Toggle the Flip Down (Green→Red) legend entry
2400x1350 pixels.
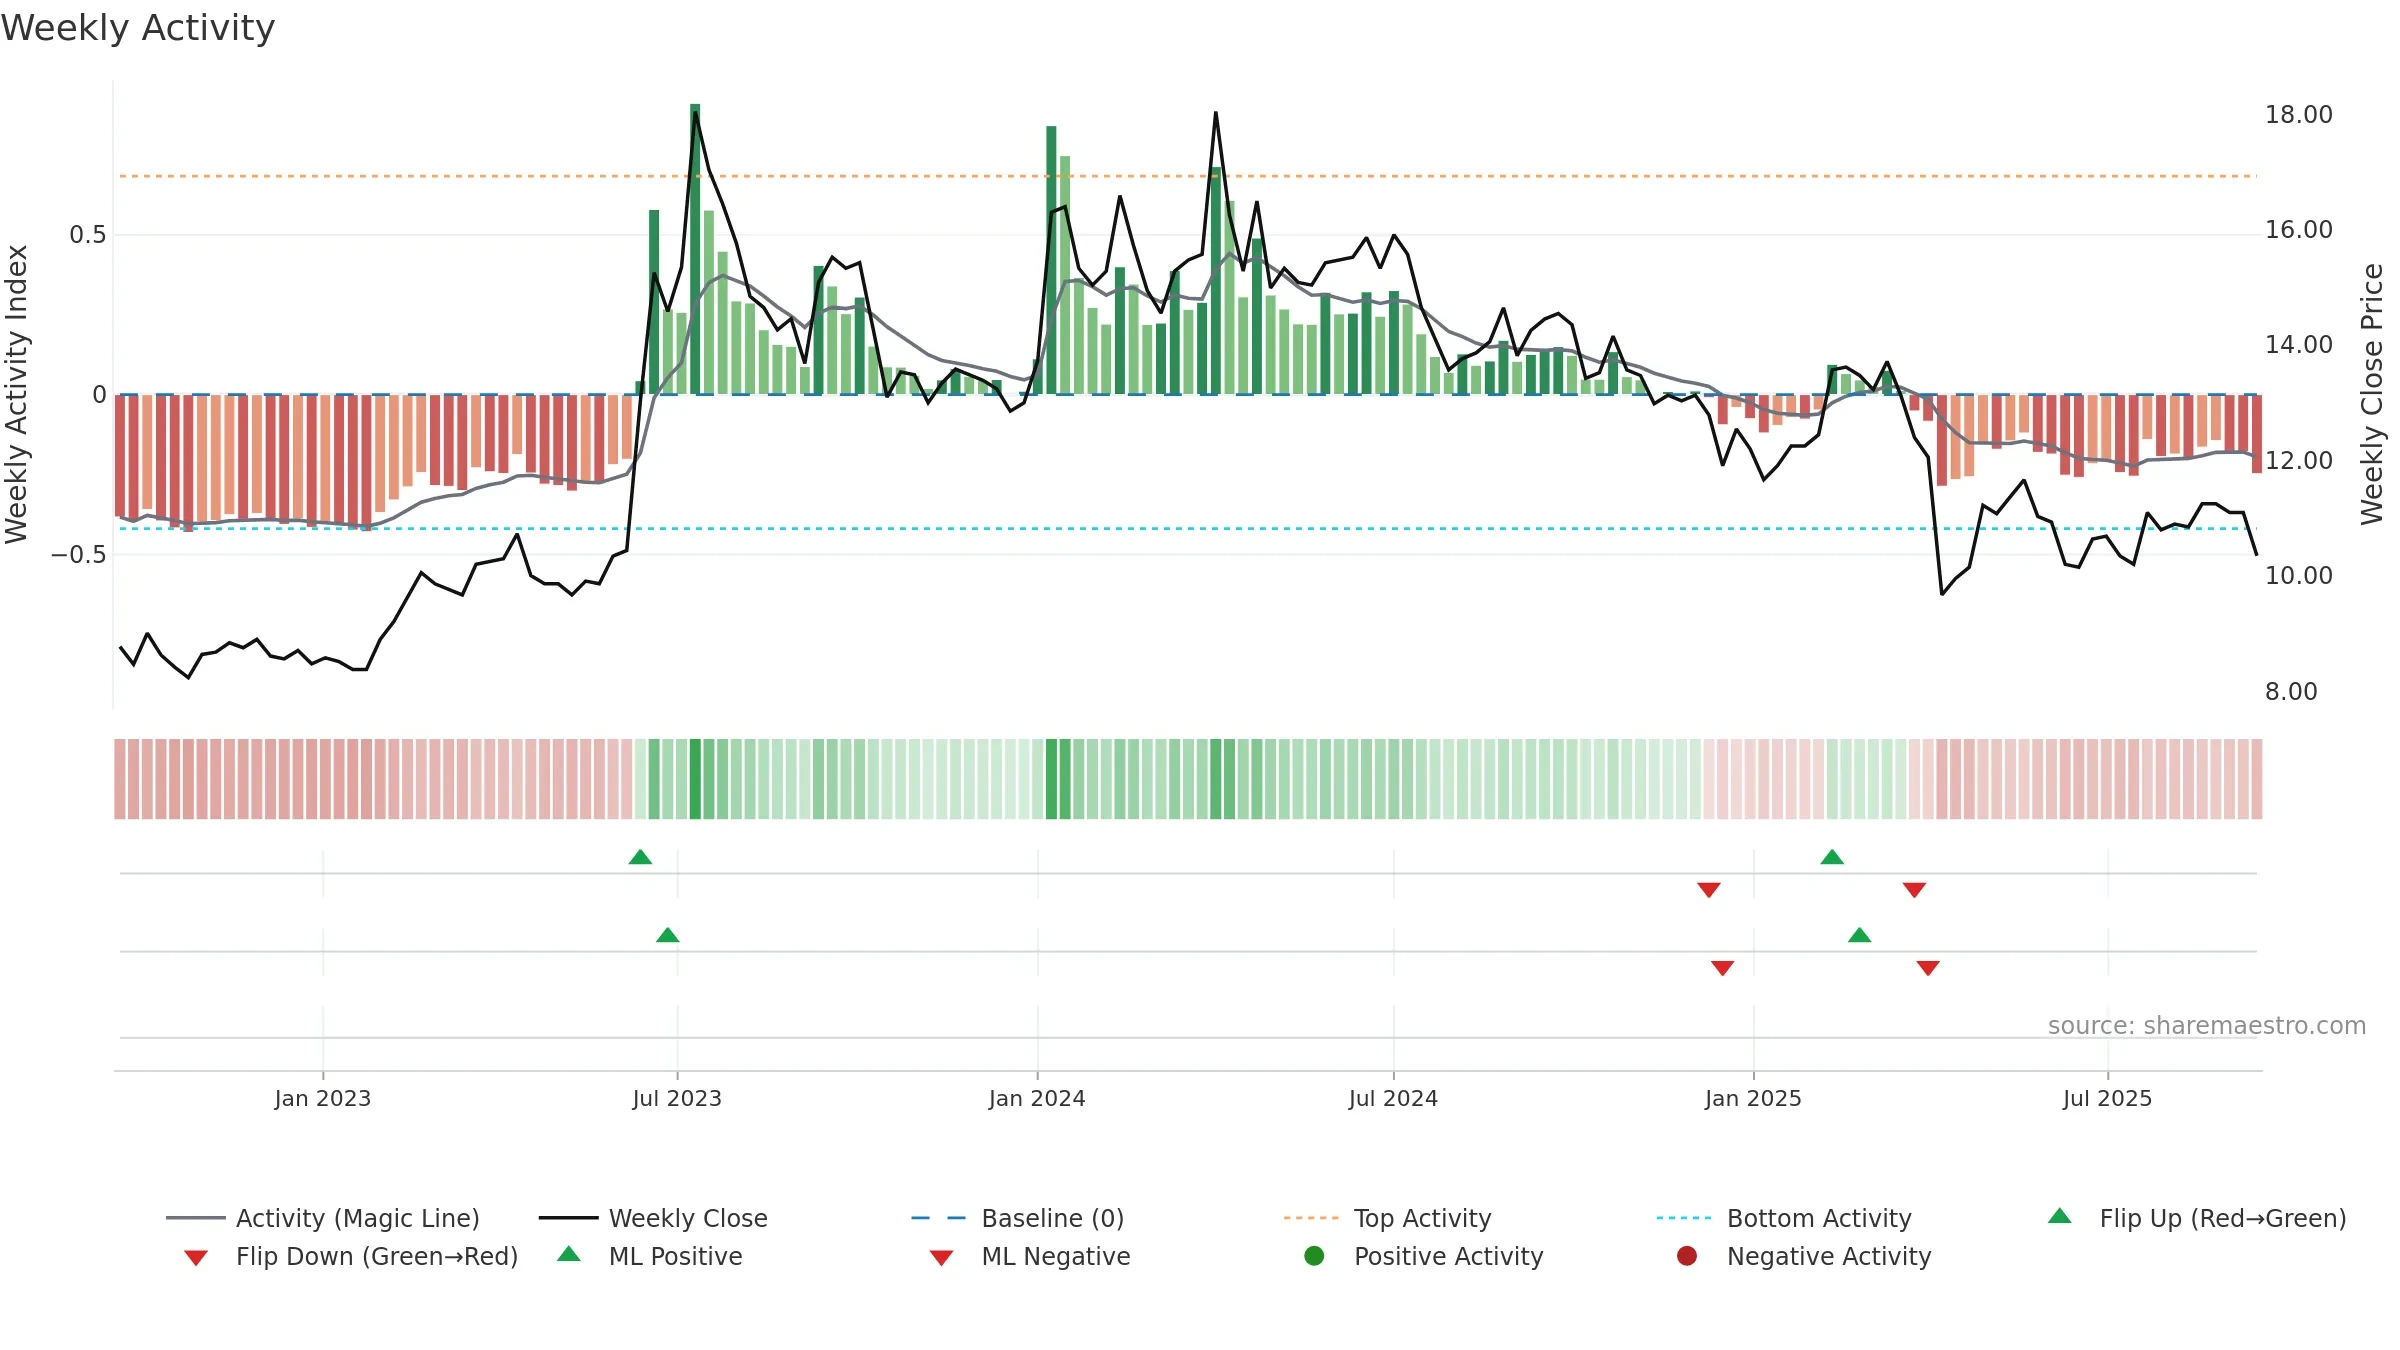pos(351,1256)
